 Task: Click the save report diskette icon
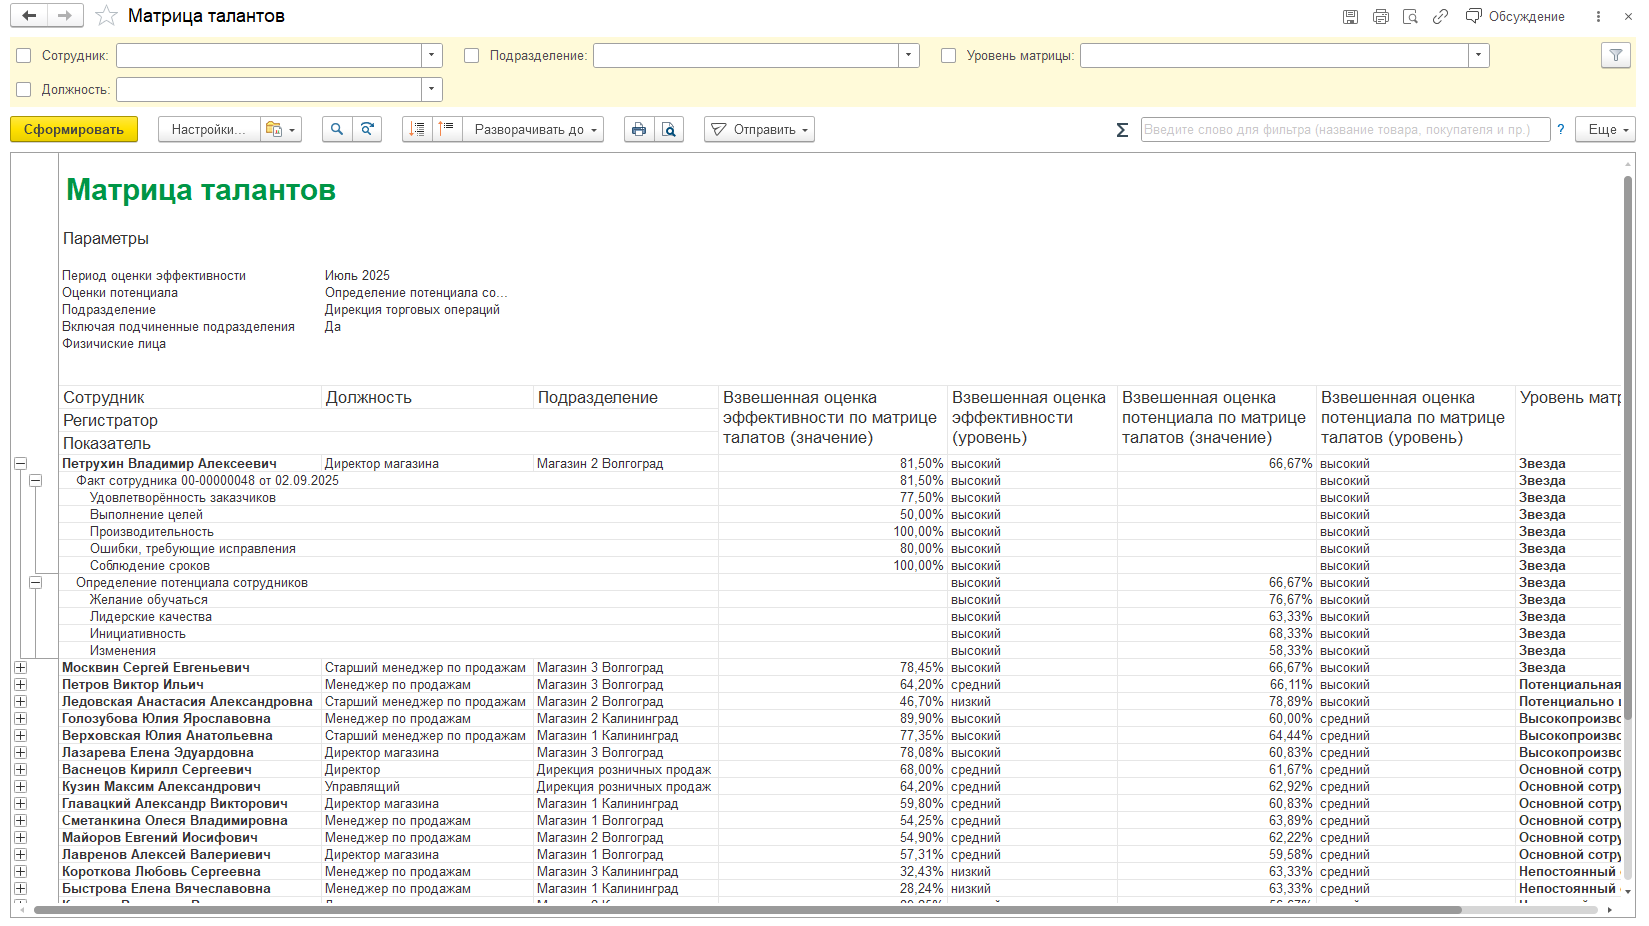1350,17
